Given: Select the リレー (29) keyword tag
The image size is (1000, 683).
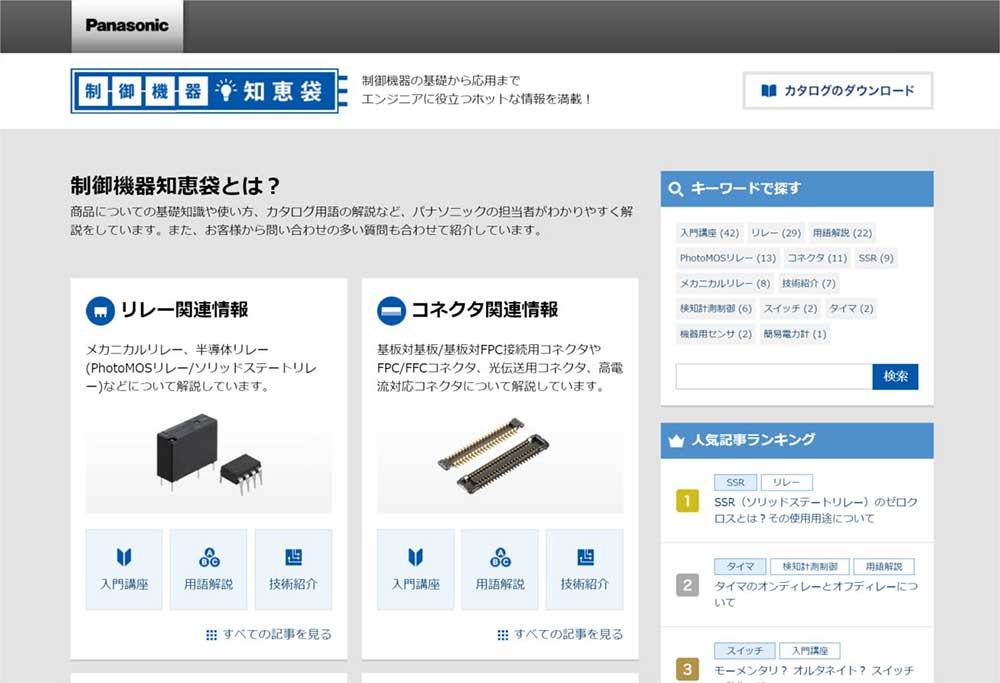Looking at the screenshot, I should pos(775,233).
